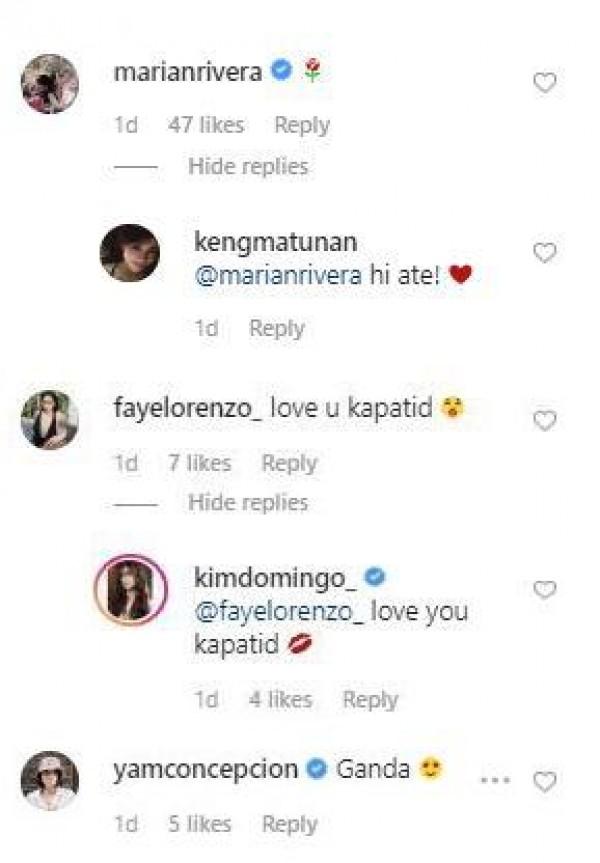Viewport: 600px width, 863px height.
Task: Like kimdomingo_'s reply comment
Action: (x=544, y=590)
